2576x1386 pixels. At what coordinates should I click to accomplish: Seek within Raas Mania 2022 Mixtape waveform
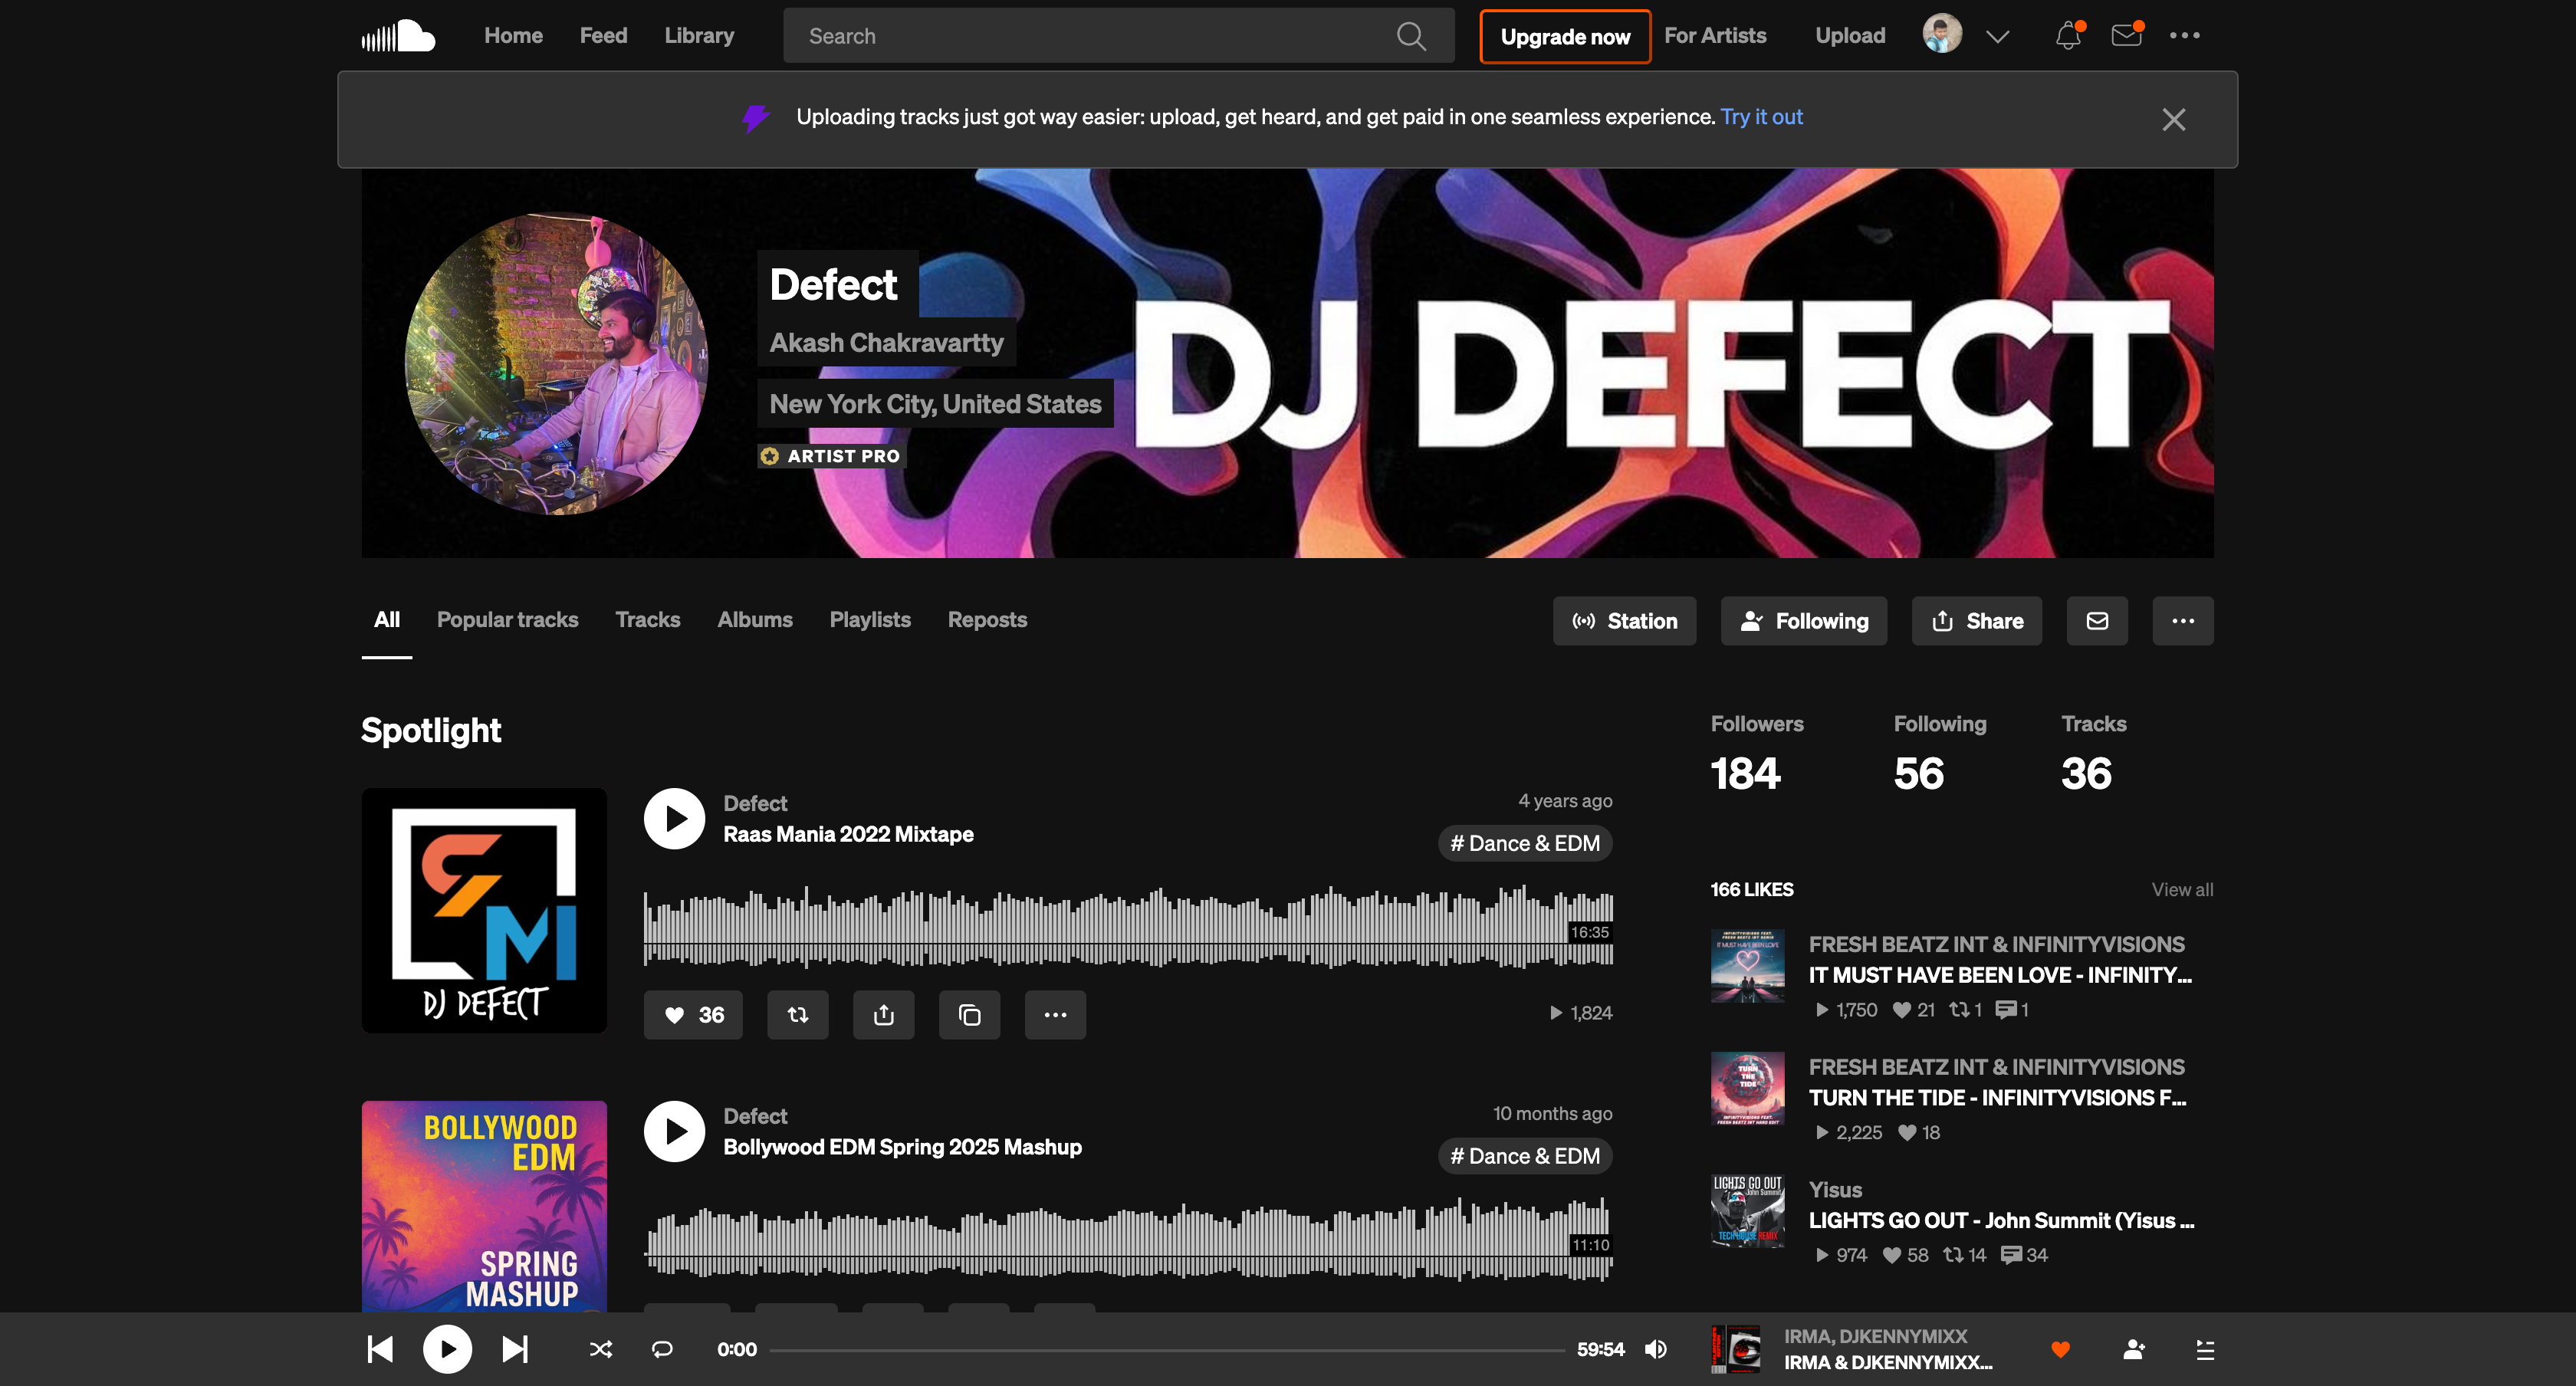click(x=1128, y=926)
